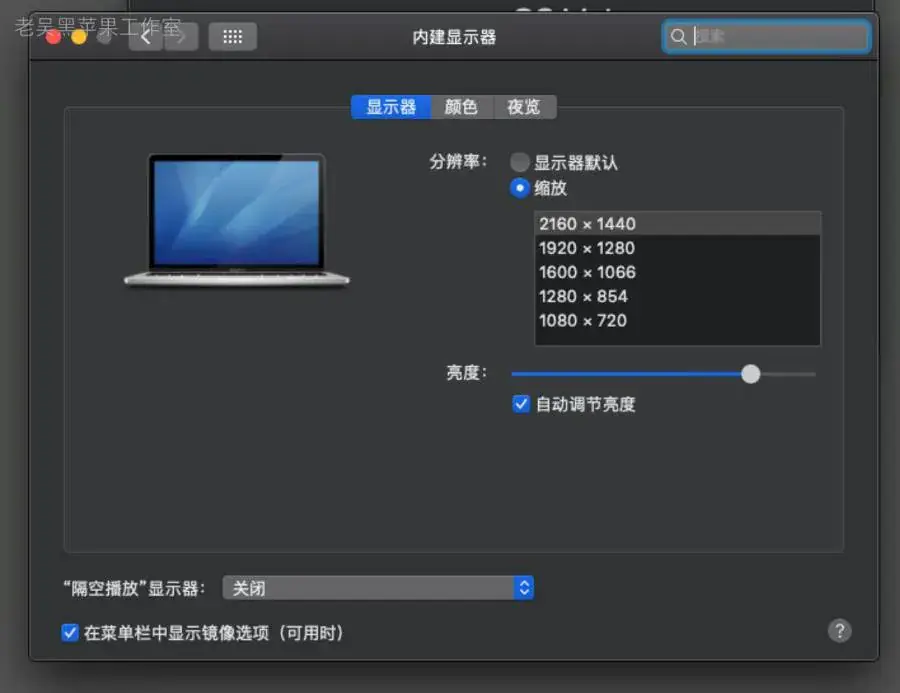This screenshot has height=693, width=900.
Task: Switch to the 显示器 tab
Action: click(391, 107)
